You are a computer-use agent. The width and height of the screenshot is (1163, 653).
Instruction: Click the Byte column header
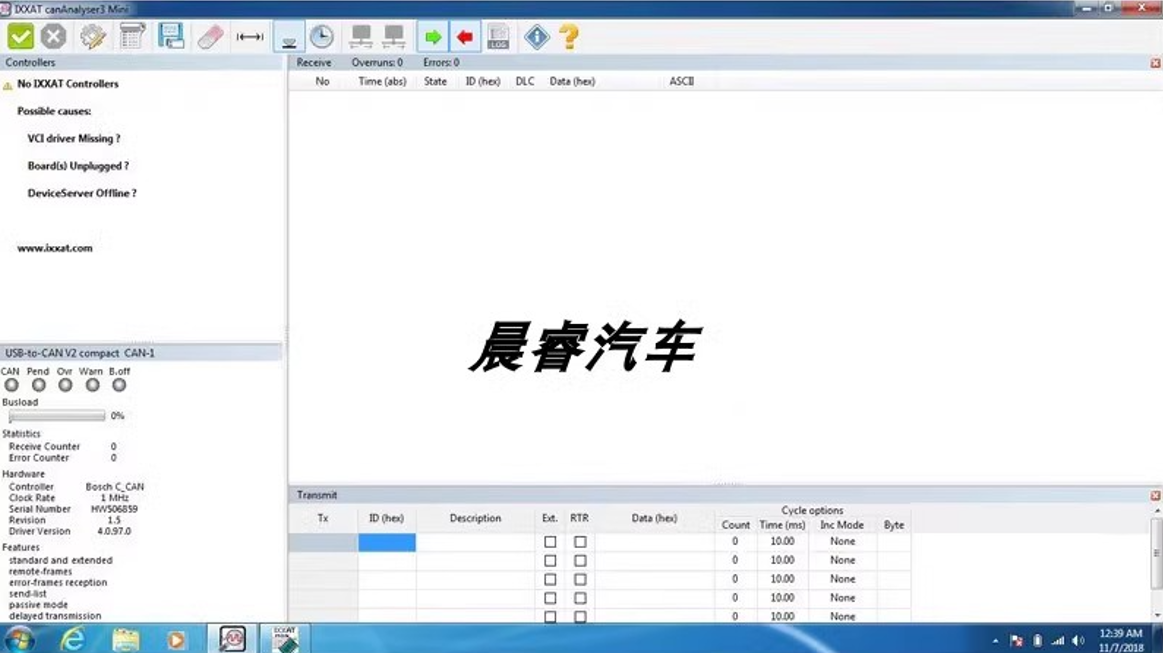click(x=894, y=525)
